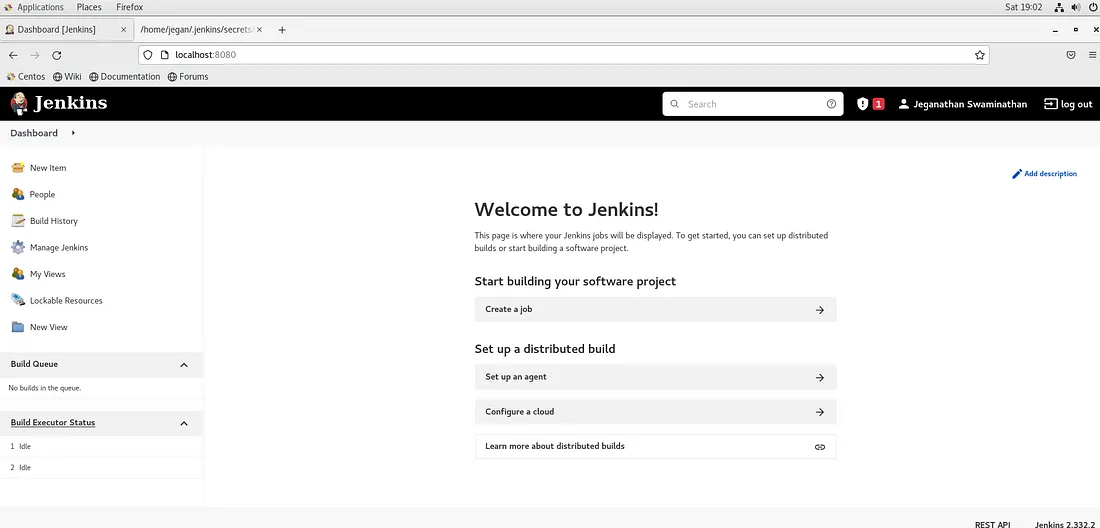Open Learn more about distributed builds
The image size is (1100, 528).
click(655, 447)
